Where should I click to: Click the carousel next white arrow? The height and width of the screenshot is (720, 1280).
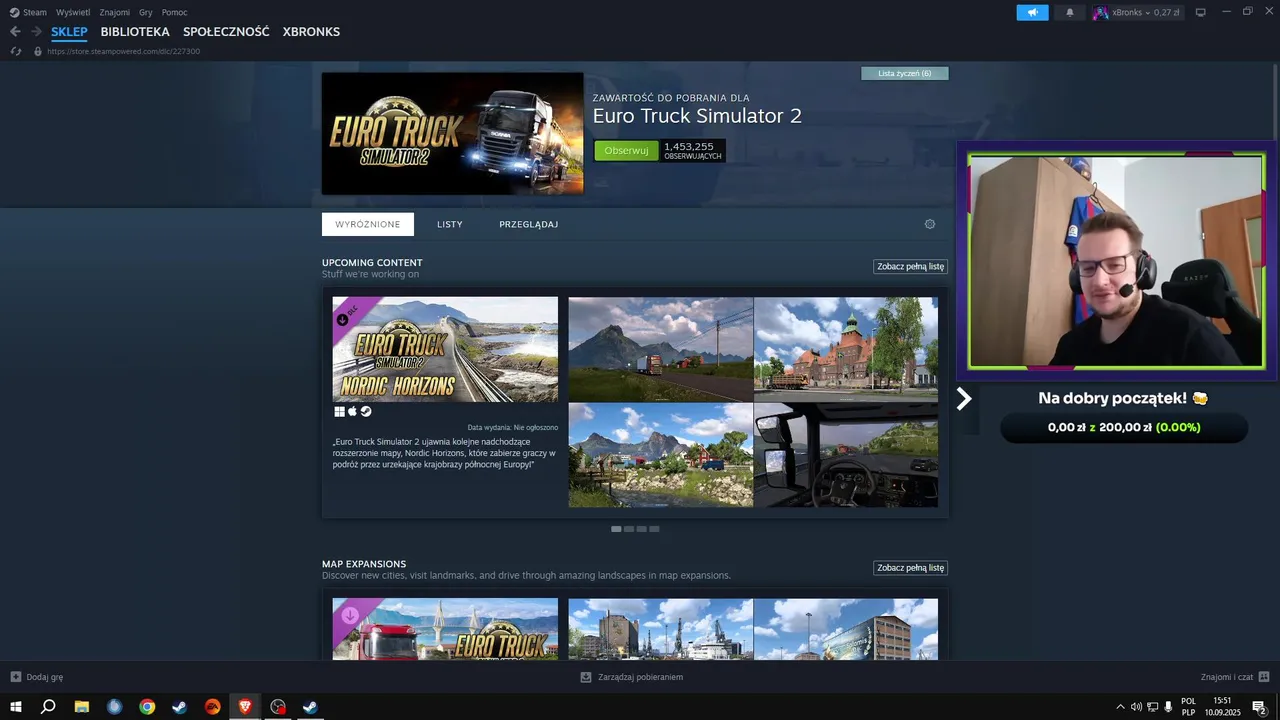[x=964, y=399]
